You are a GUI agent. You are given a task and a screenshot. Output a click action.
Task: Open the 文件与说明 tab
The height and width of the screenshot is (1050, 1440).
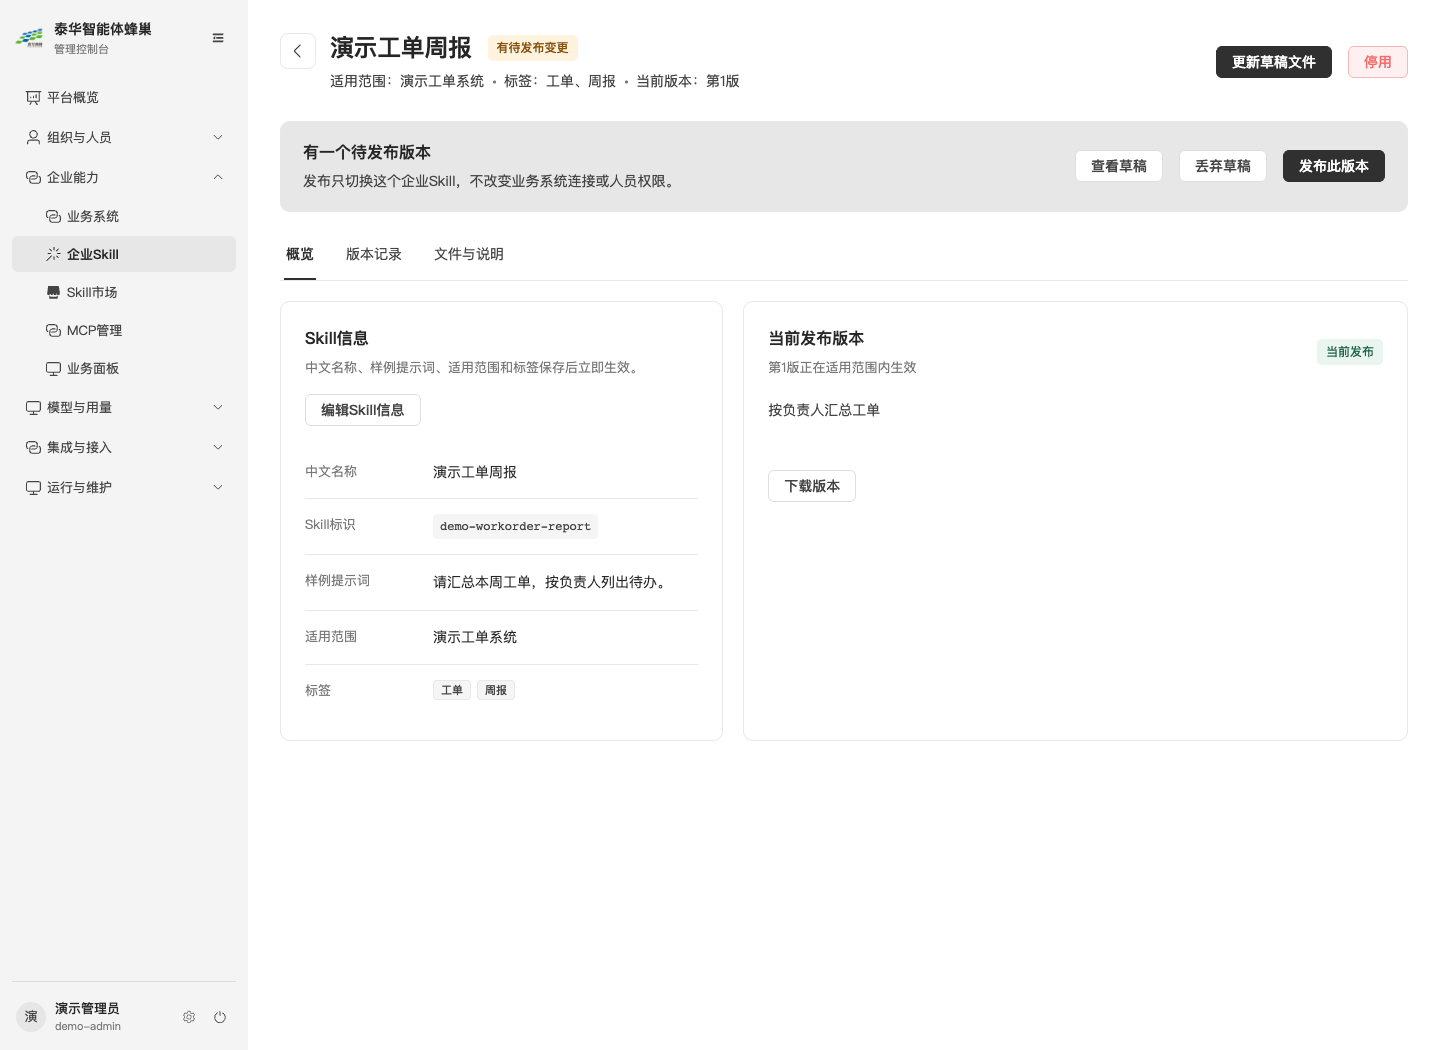[469, 254]
